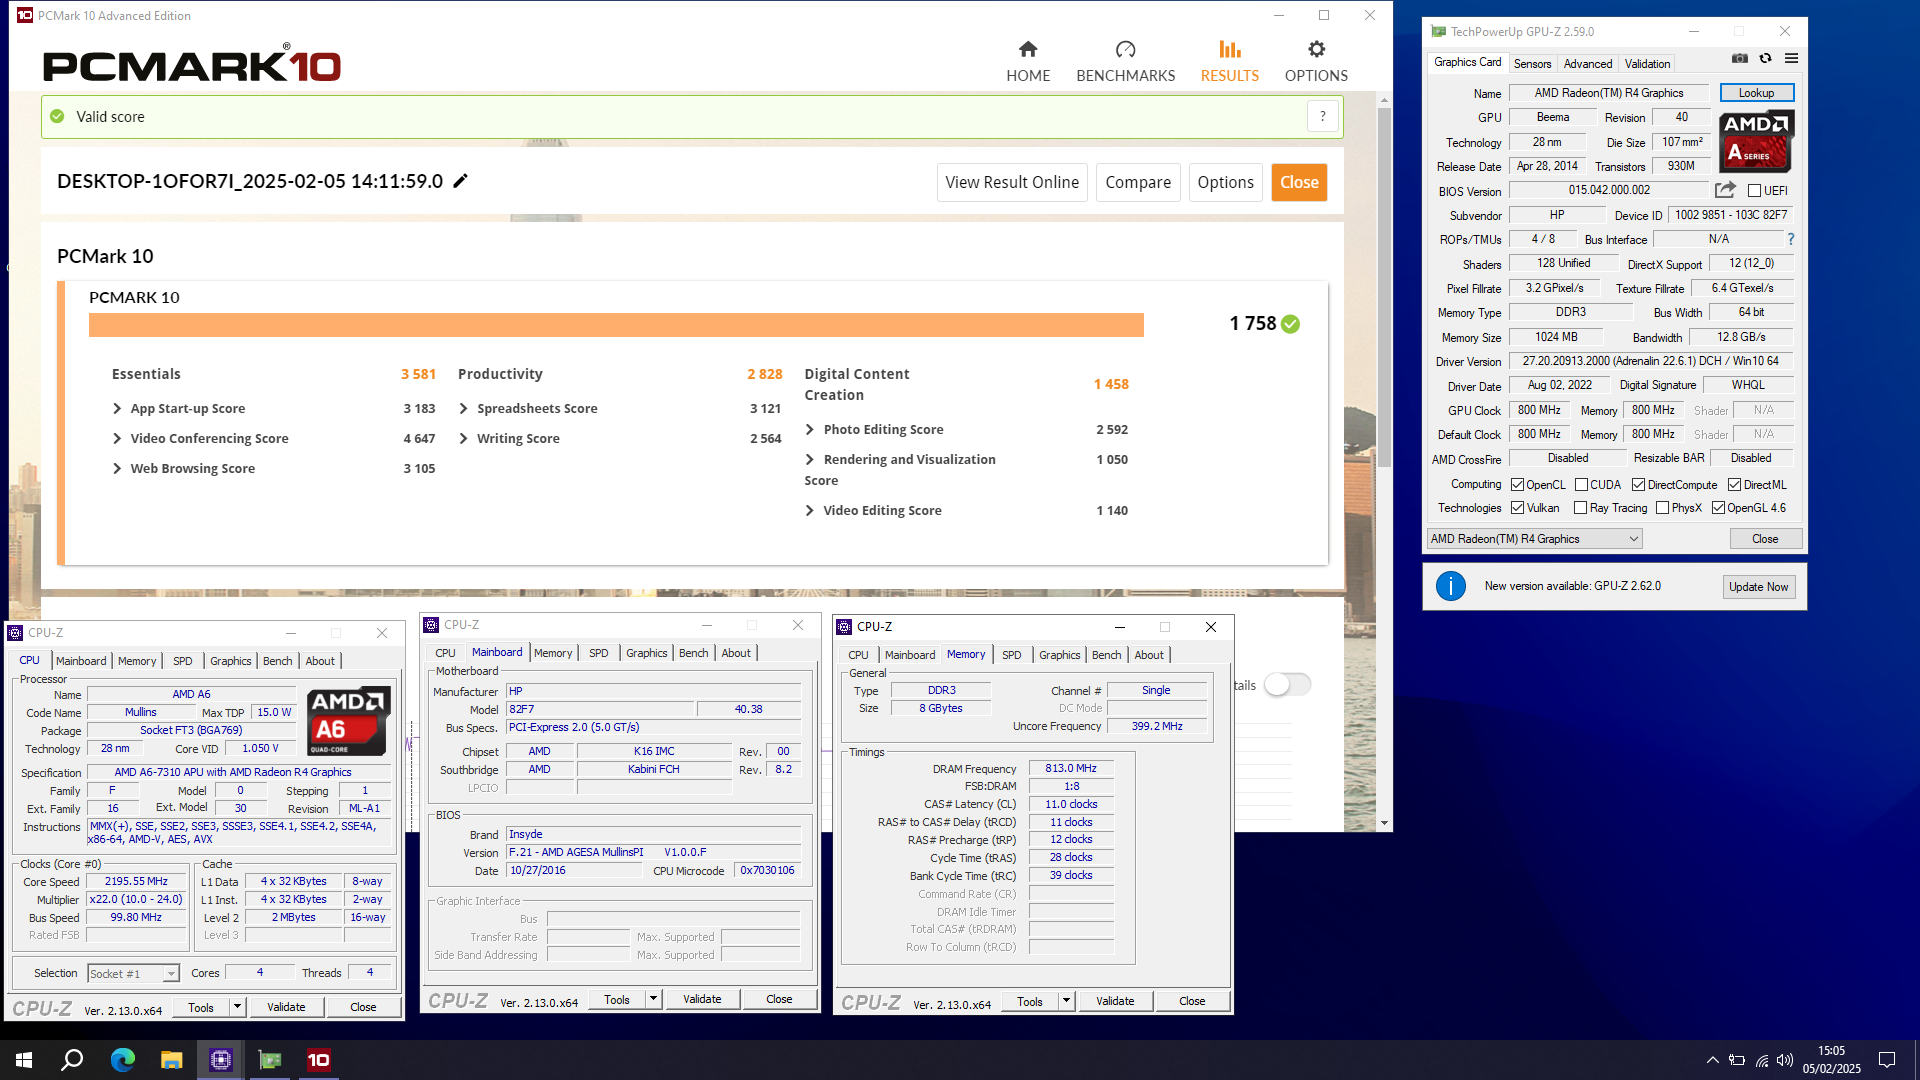Toggle CUDA checkbox
The height and width of the screenshot is (1080, 1920).
point(1581,485)
